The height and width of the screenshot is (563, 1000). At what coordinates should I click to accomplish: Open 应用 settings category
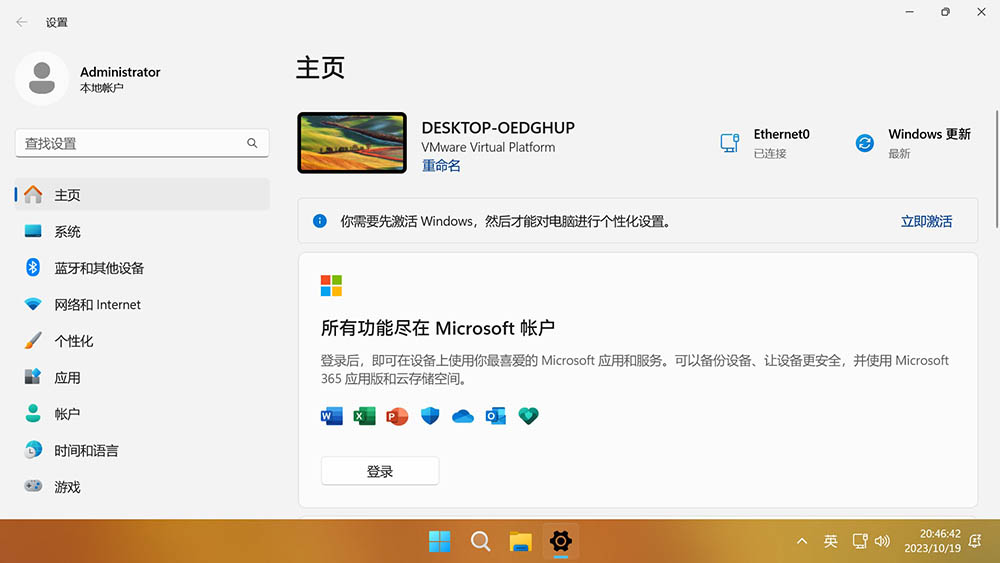[142, 377]
